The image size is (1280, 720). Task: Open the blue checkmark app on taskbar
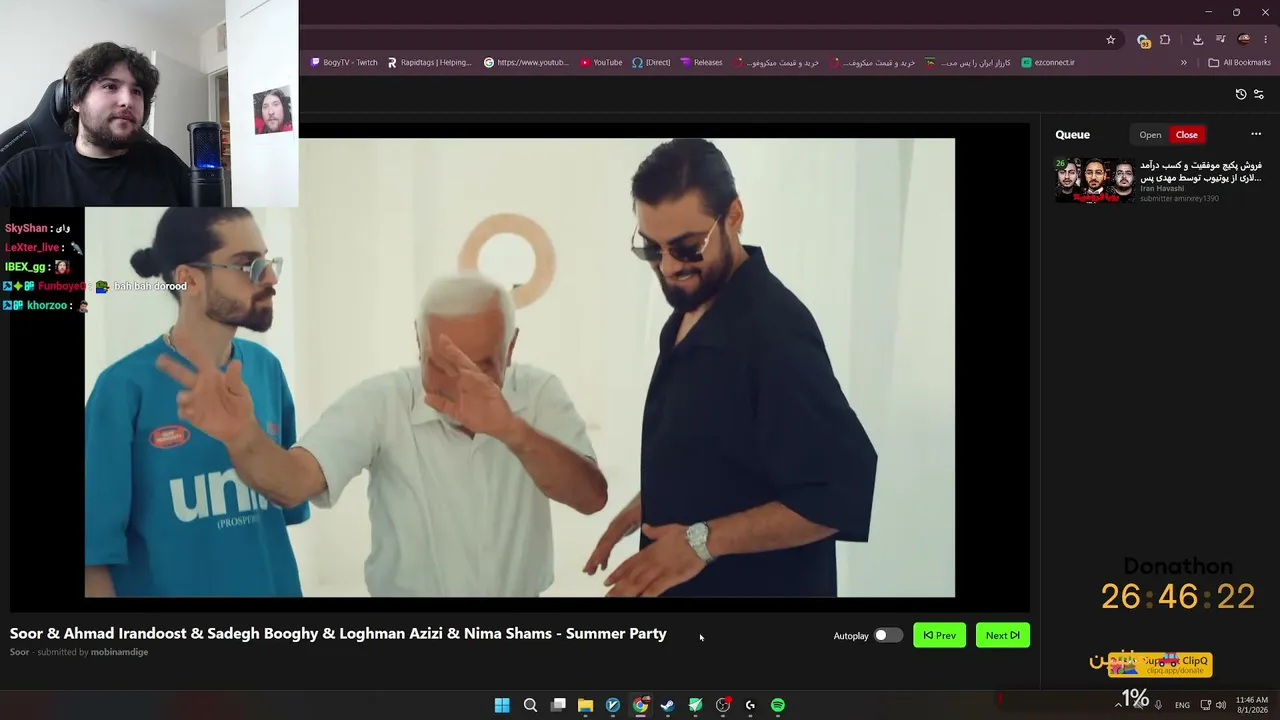tap(613, 705)
